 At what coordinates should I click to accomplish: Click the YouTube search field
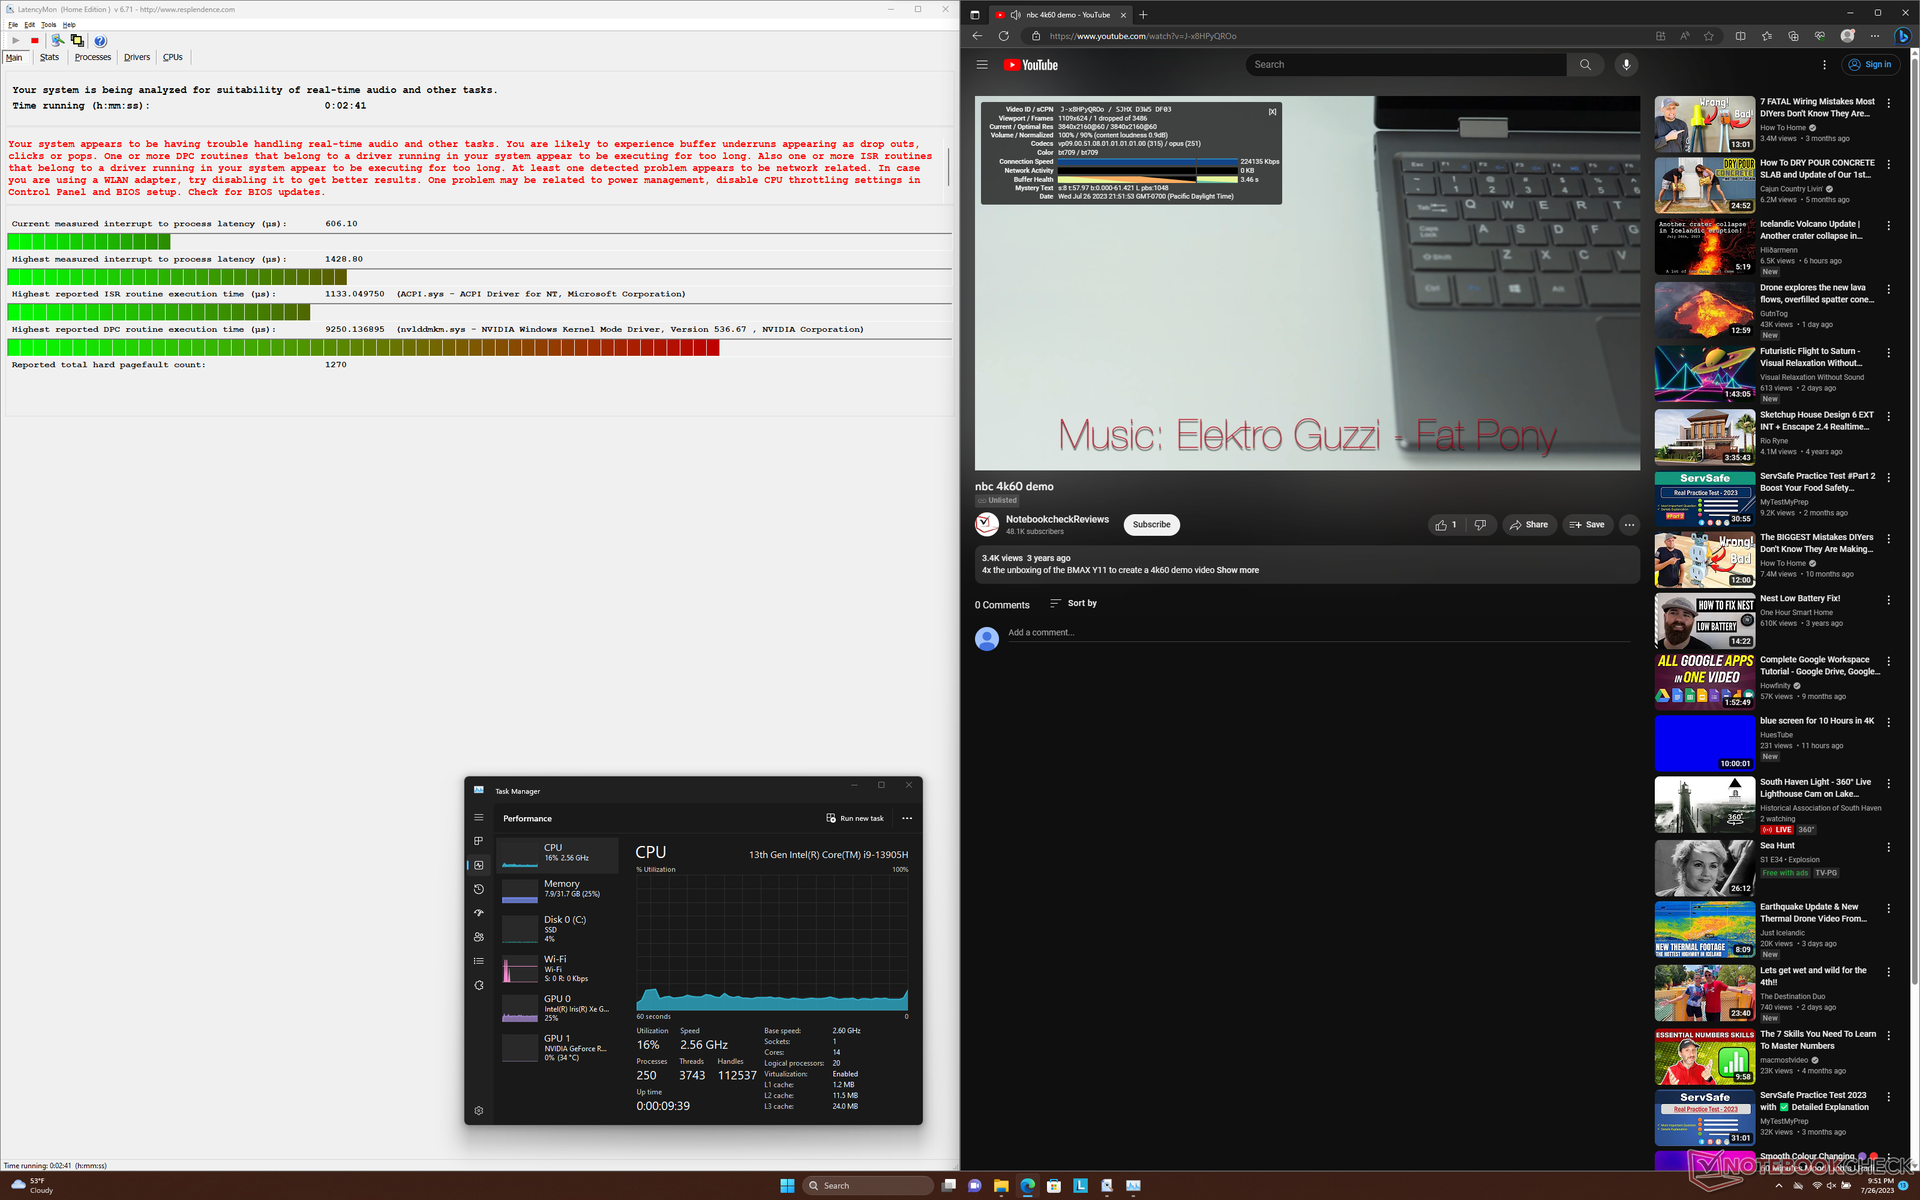(1405, 65)
